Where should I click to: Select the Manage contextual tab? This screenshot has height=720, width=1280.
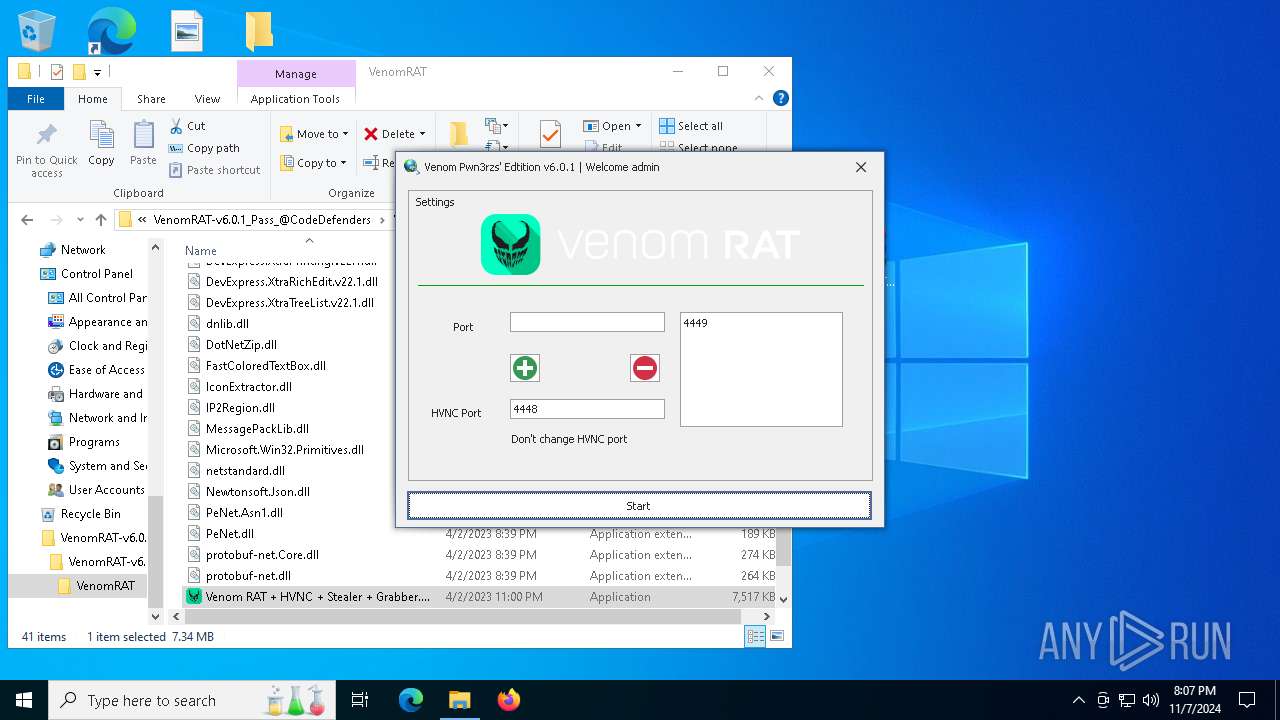296,74
